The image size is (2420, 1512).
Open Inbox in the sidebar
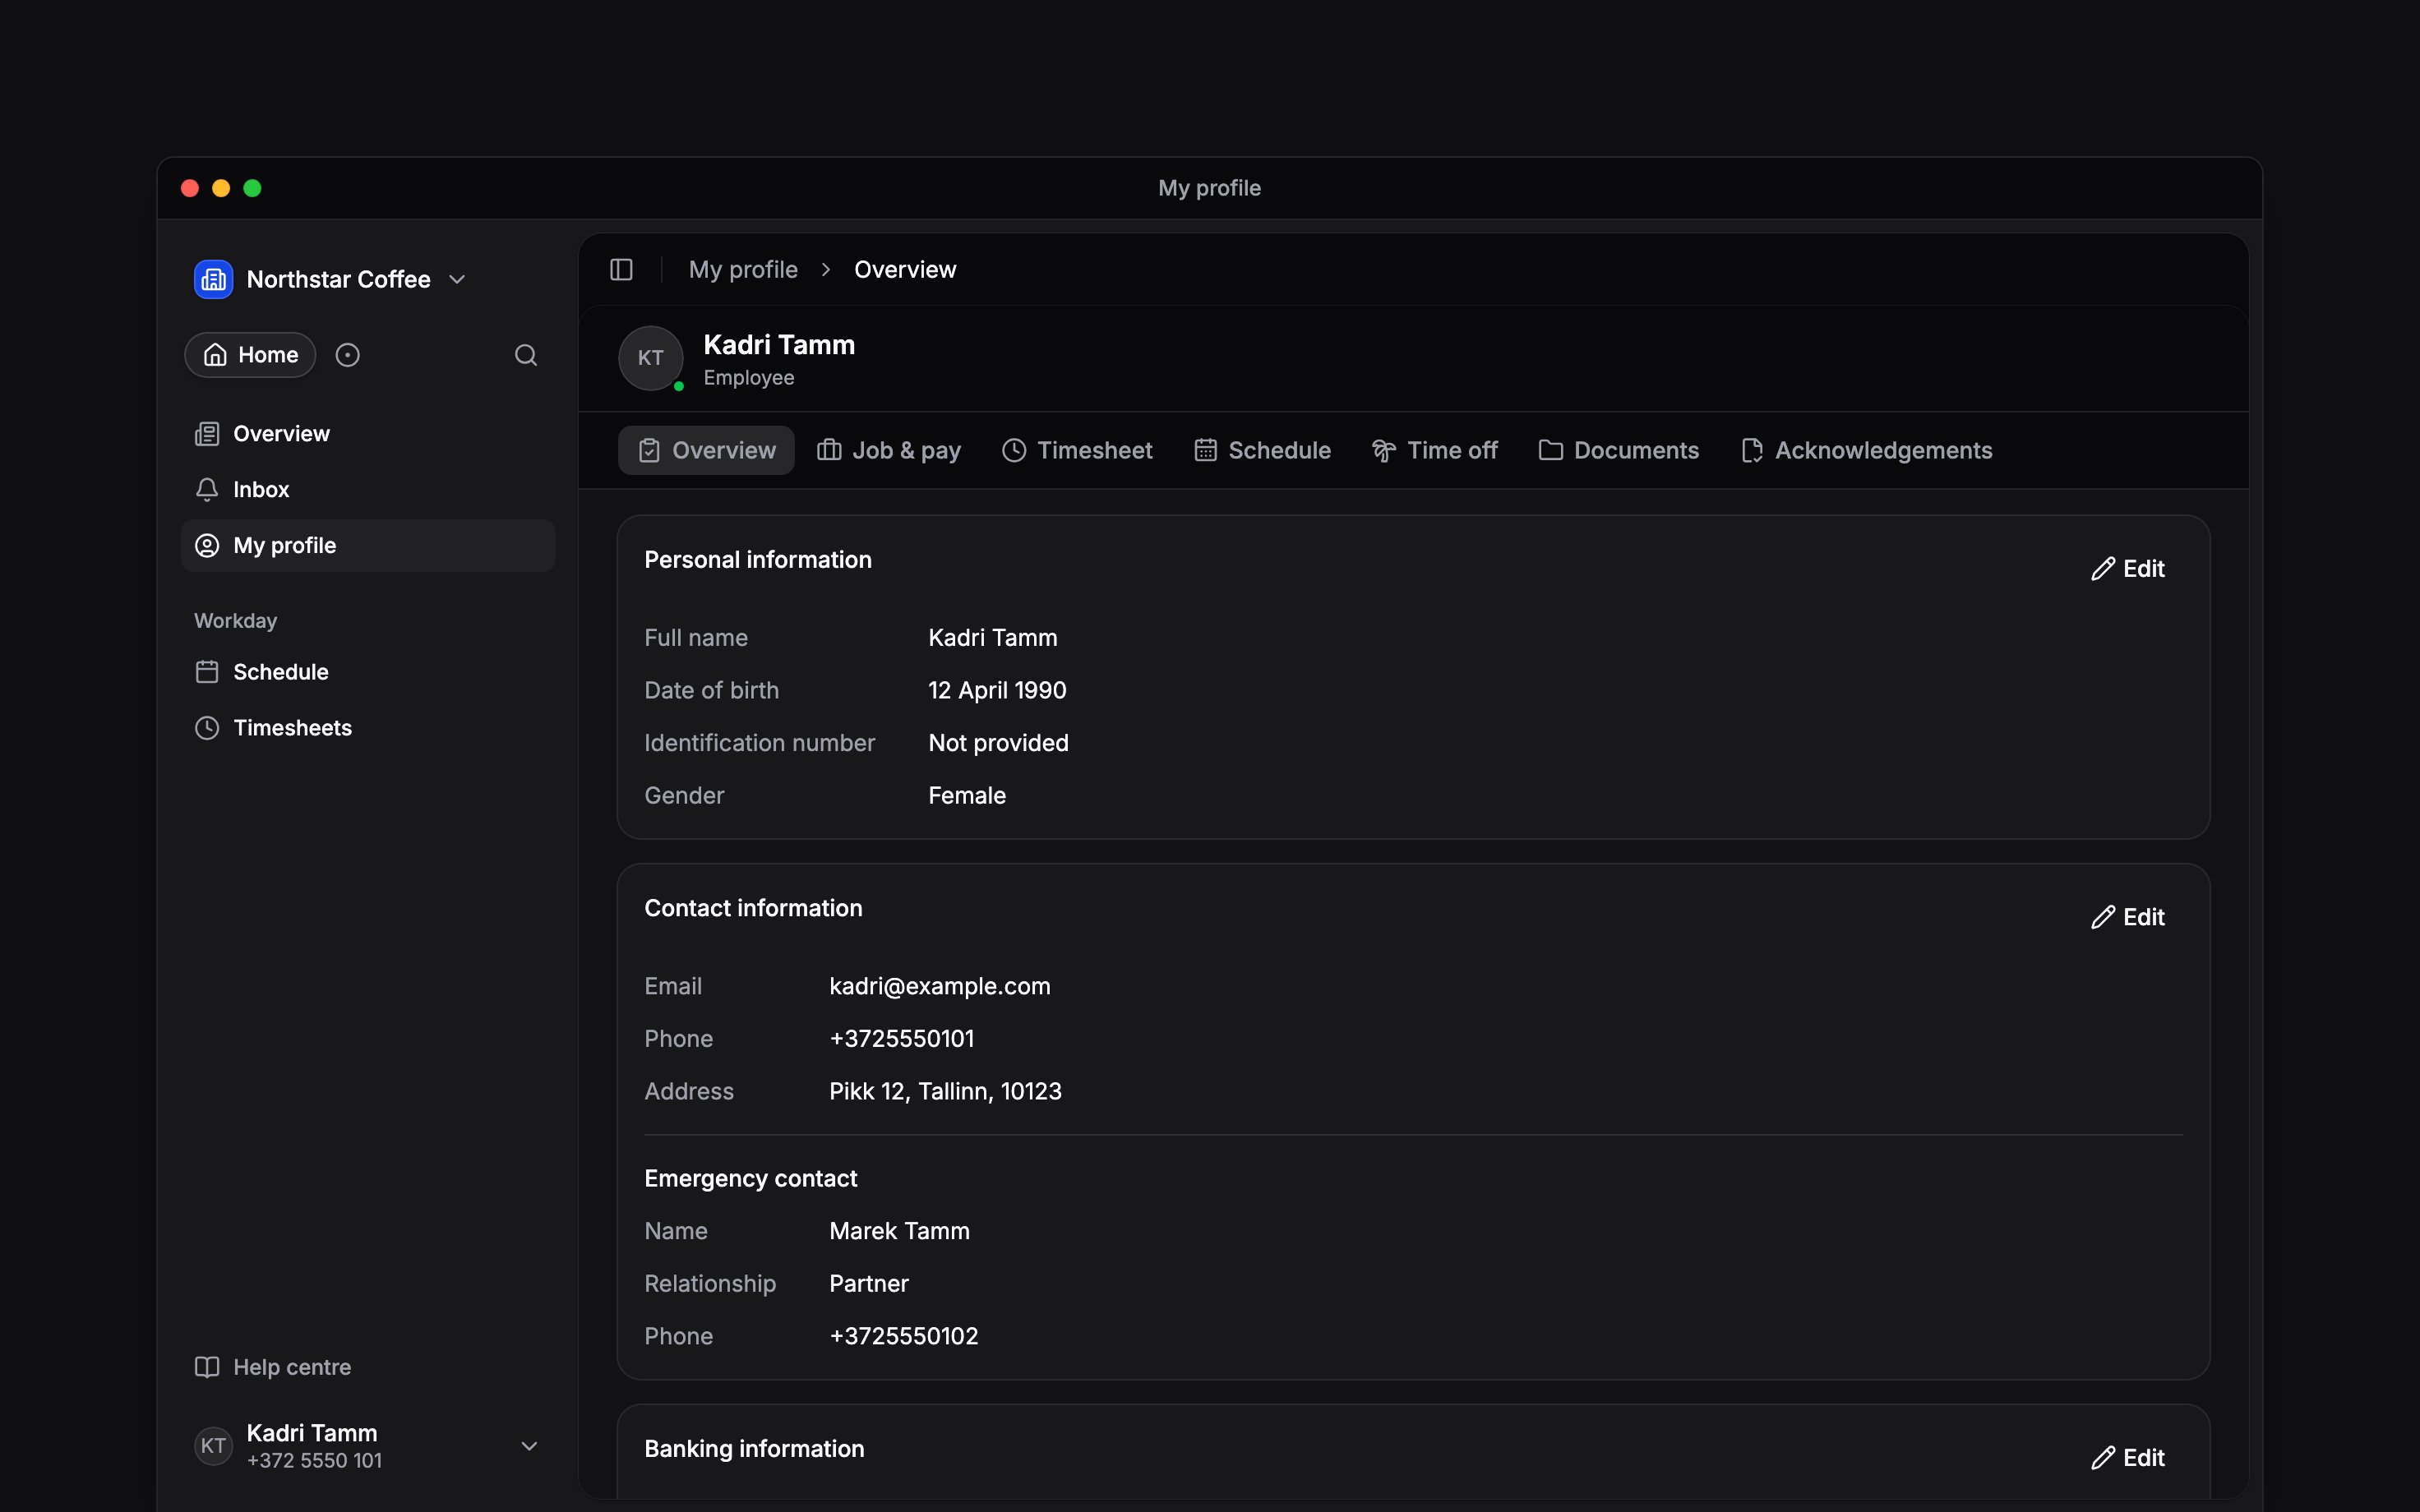[368, 490]
